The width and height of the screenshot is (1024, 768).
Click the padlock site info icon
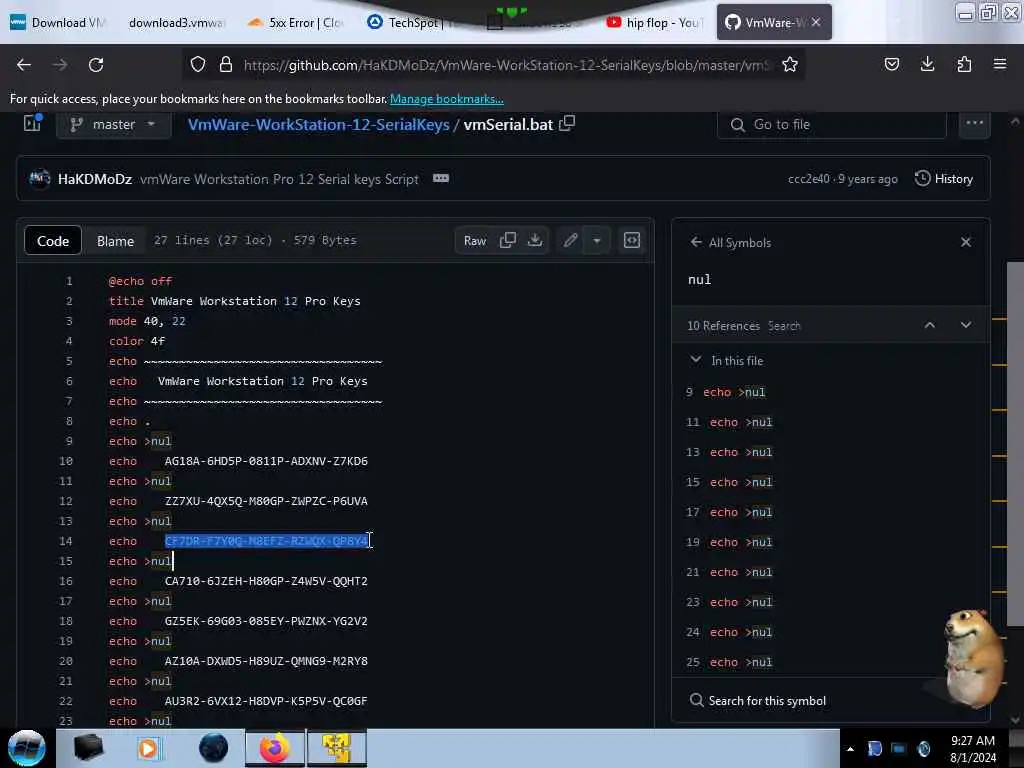(x=226, y=65)
